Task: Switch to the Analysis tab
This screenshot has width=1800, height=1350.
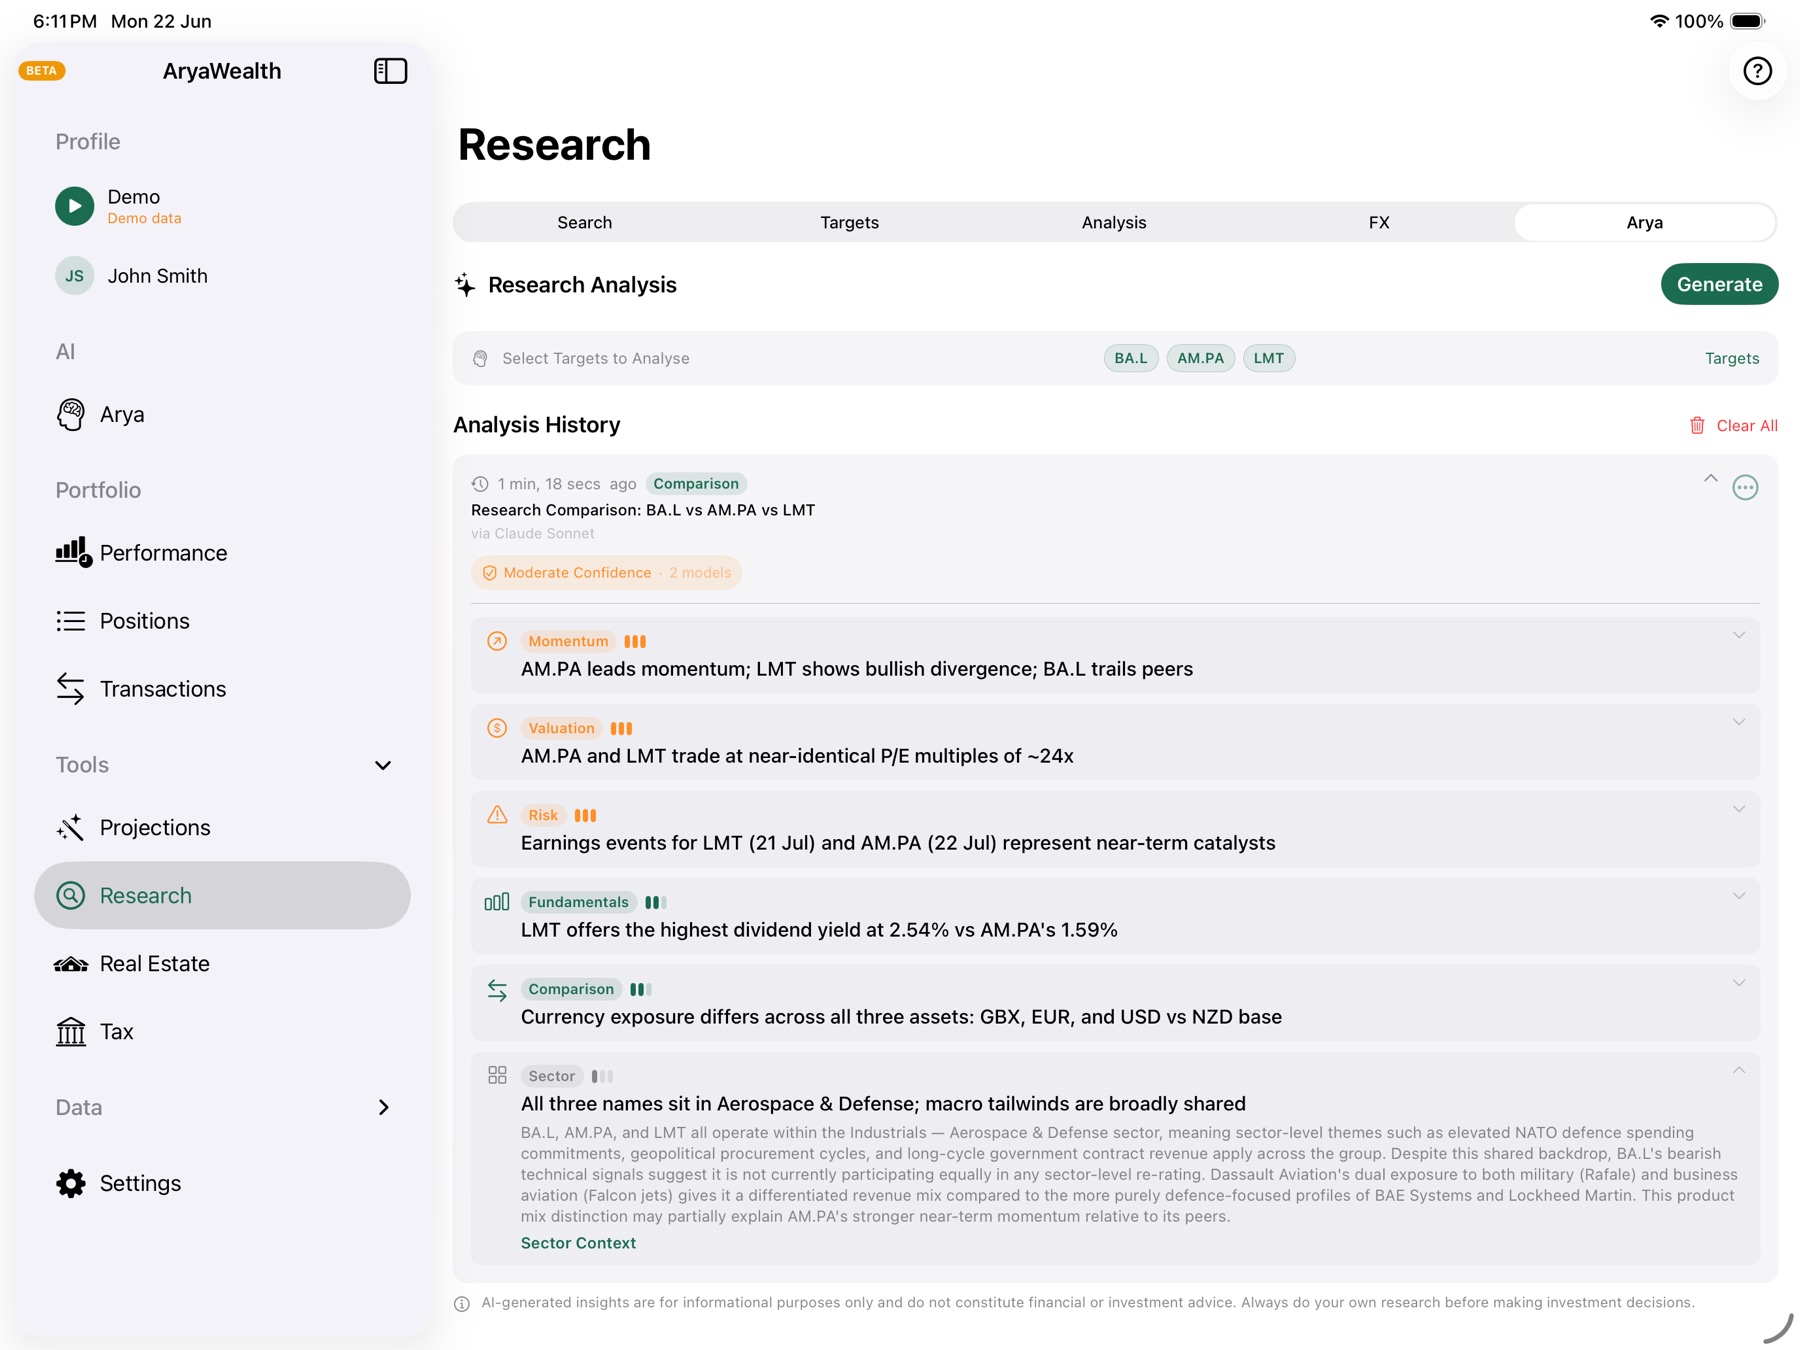Action: [x=1114, y=222]
